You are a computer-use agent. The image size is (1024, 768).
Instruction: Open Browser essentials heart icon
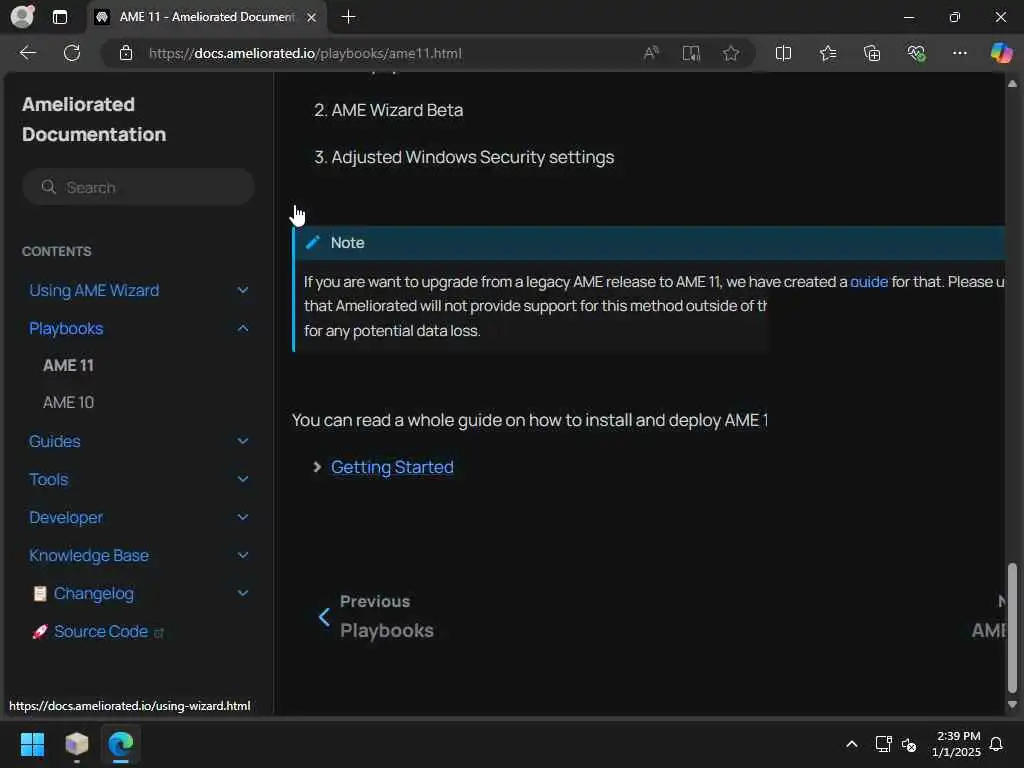coord(916,53)
